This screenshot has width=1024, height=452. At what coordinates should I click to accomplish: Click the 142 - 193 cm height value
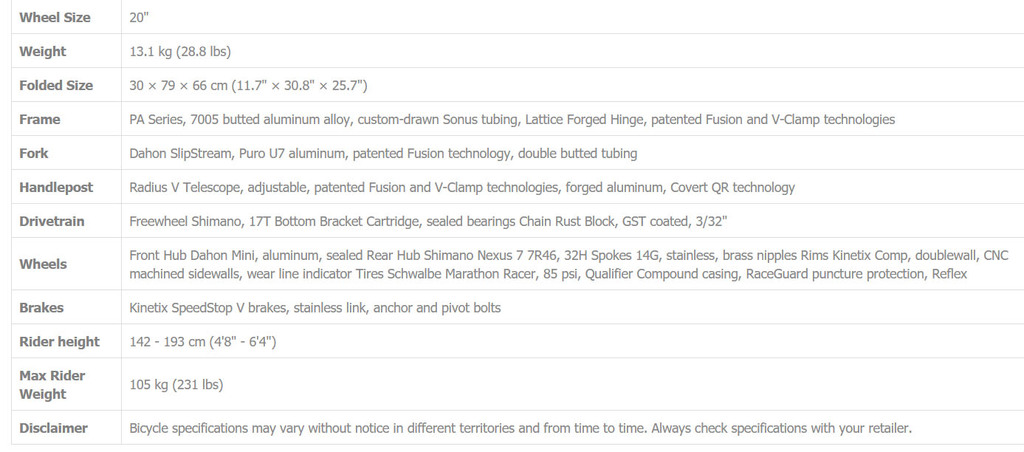click(202, 342)
